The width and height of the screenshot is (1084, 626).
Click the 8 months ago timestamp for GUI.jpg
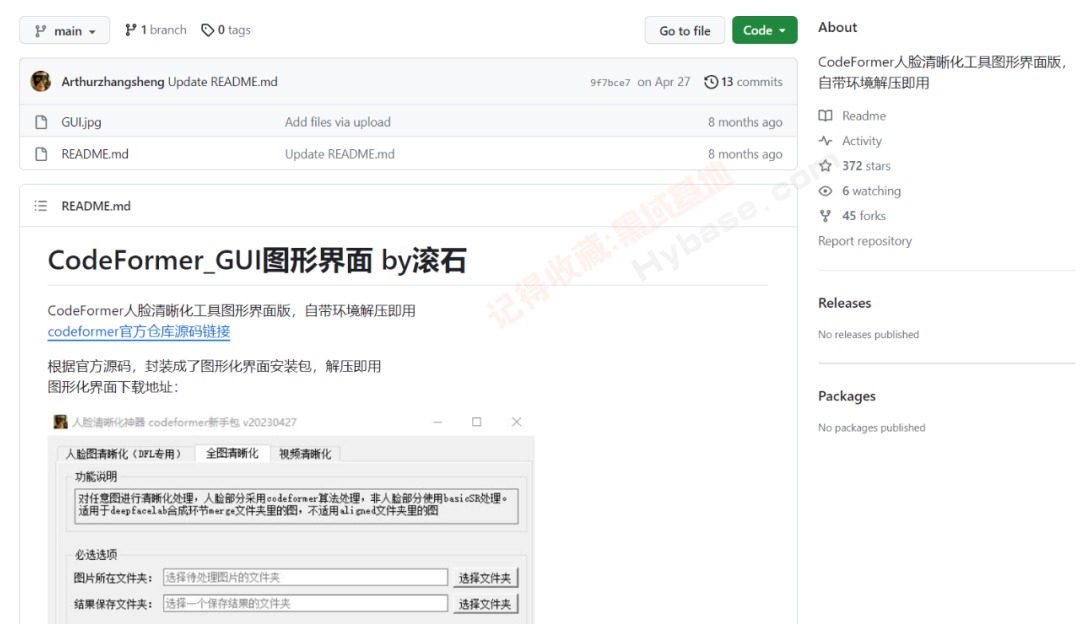click(x=745, y=122)
